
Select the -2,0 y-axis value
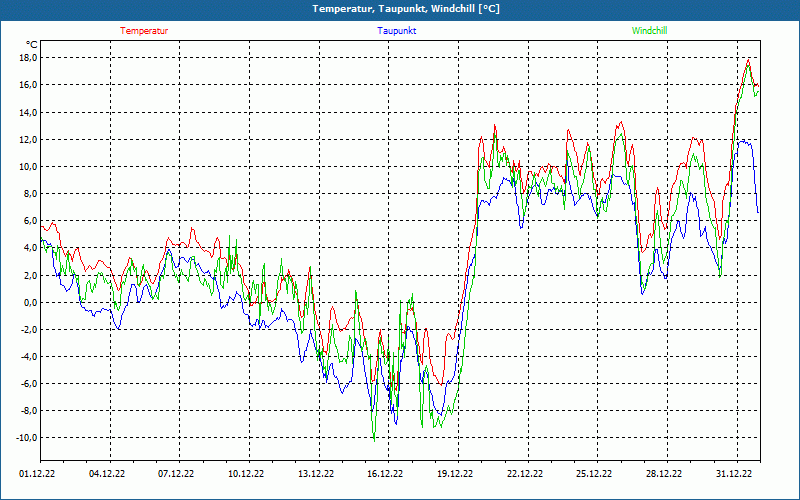point(28,329)
